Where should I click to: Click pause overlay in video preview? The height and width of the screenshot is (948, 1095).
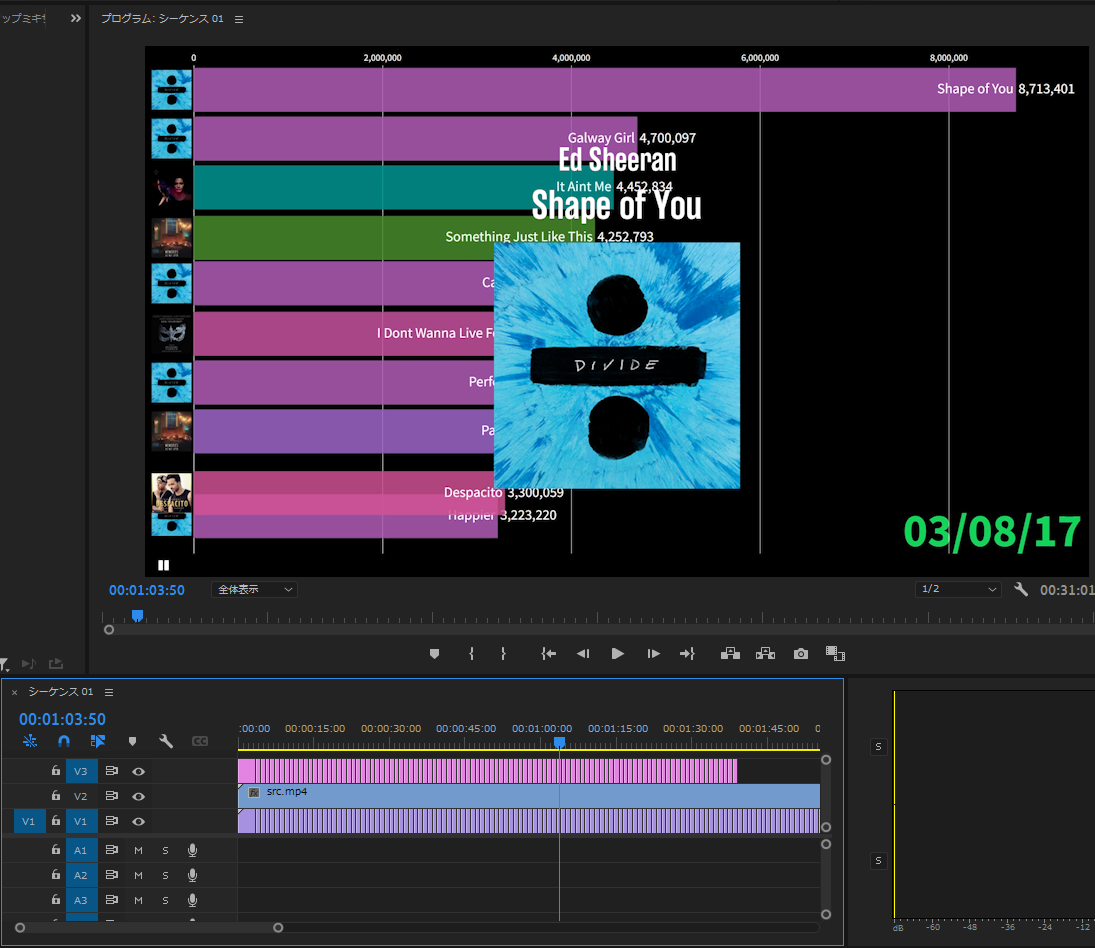tap(163, 565)
